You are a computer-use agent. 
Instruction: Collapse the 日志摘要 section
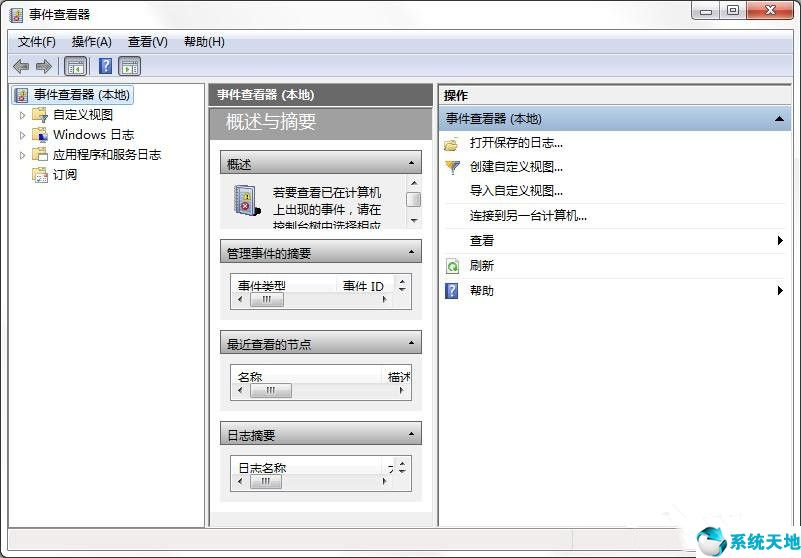click(x=411, y=434)
